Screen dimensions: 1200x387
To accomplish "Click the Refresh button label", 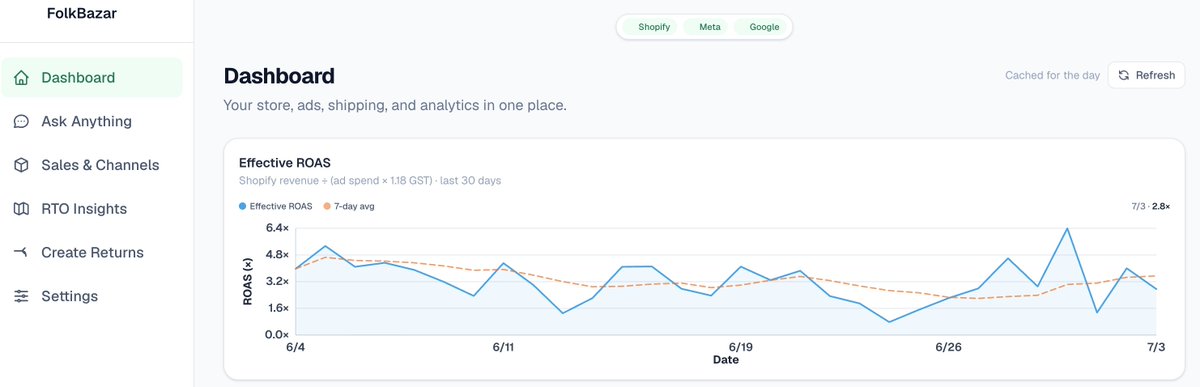I will (1155, 75).
